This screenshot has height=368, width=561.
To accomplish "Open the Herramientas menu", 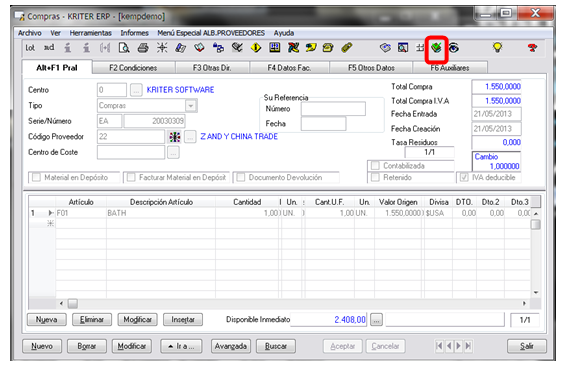I will (91, 33).
